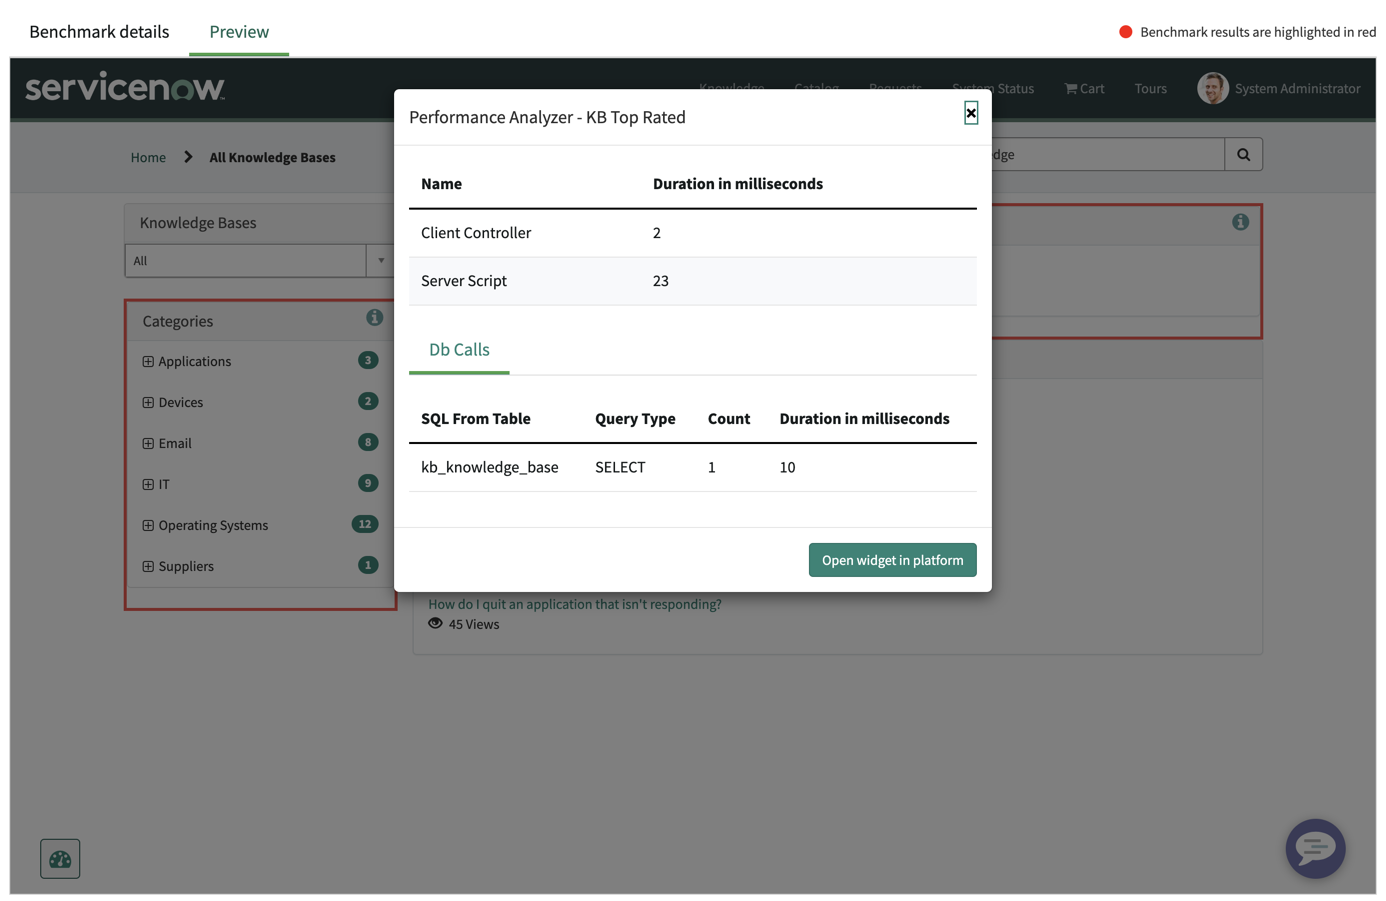Switch to the Benchmark details tab
Image resolution: width=1386 pixels, height=901 pixels.
99,32
